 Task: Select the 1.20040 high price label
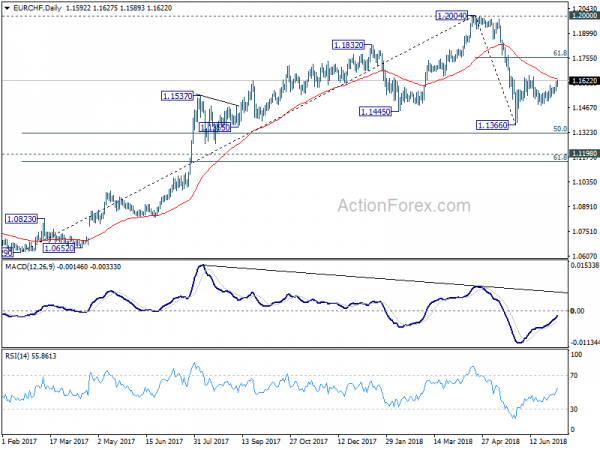coord(452,16)
